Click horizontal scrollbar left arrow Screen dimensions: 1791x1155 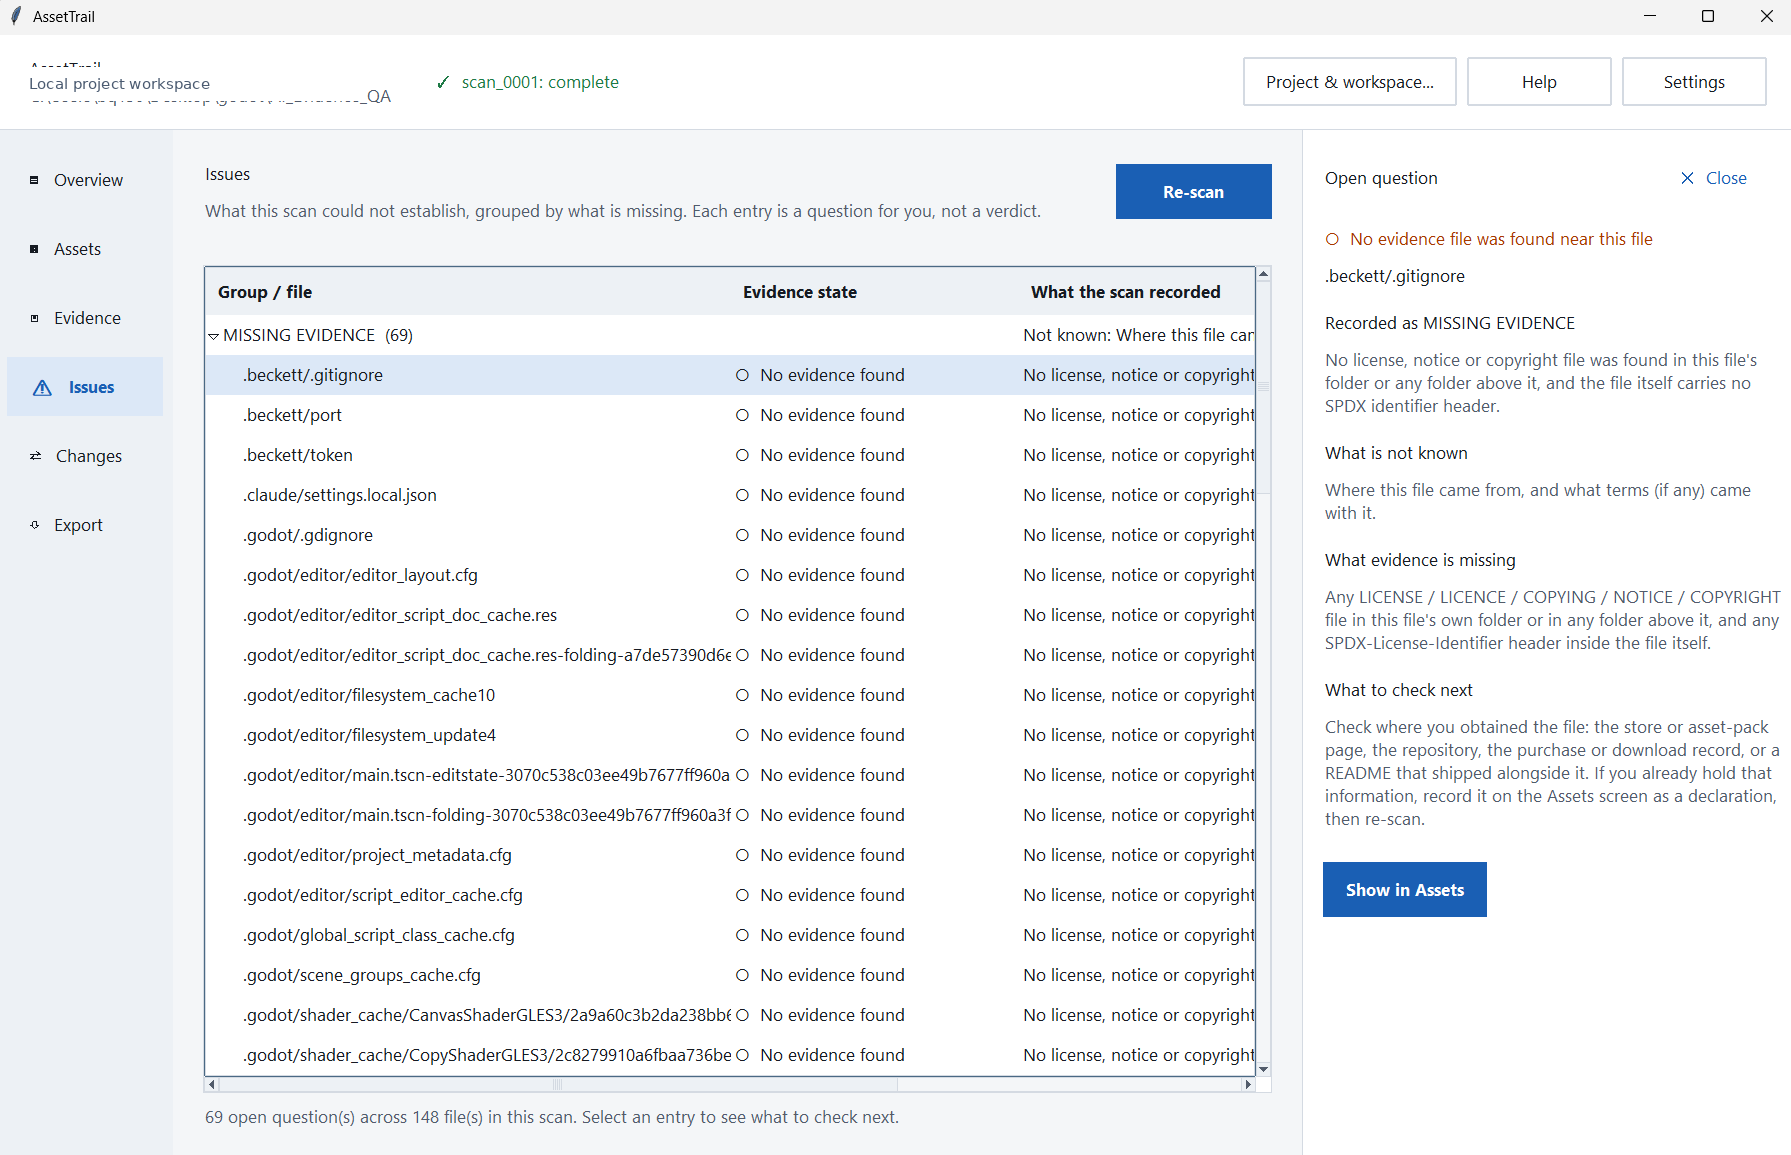(x=211, y=1085)
